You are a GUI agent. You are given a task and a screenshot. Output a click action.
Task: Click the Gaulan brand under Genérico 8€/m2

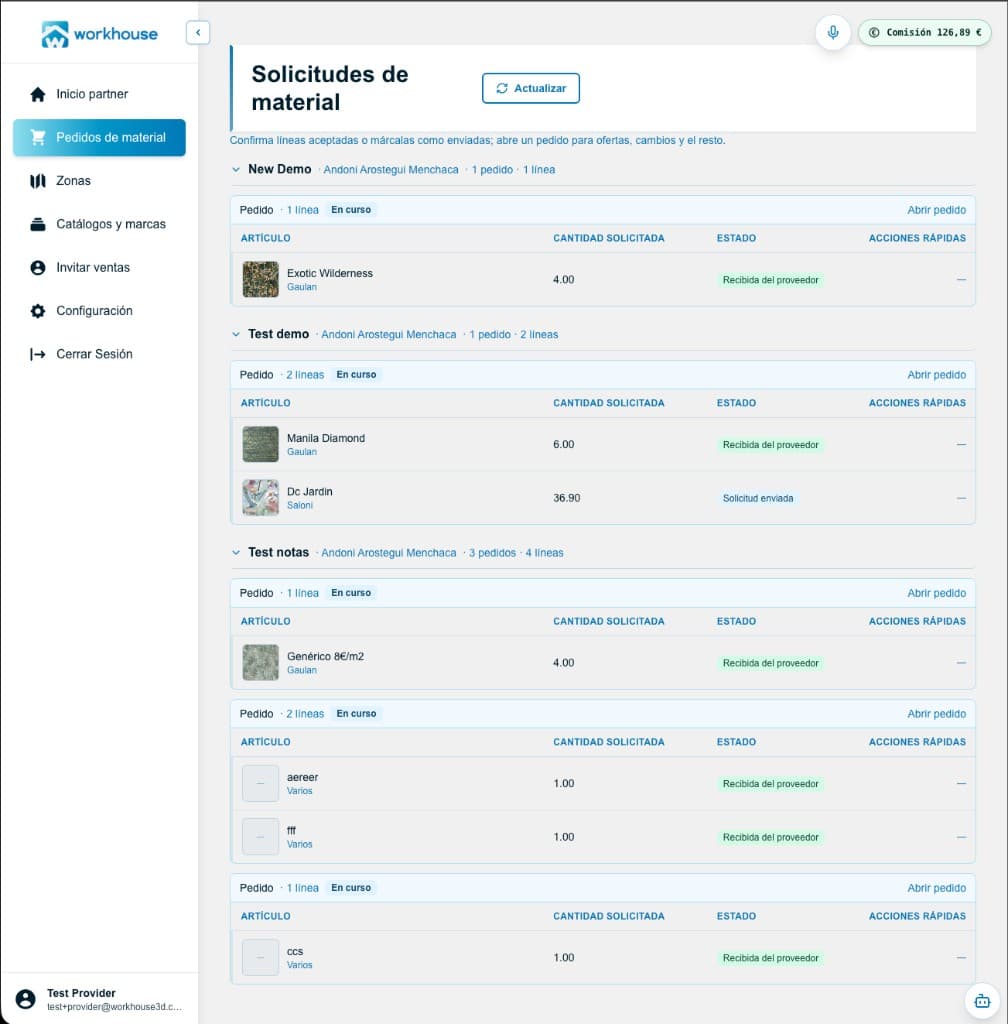(302, 670)
